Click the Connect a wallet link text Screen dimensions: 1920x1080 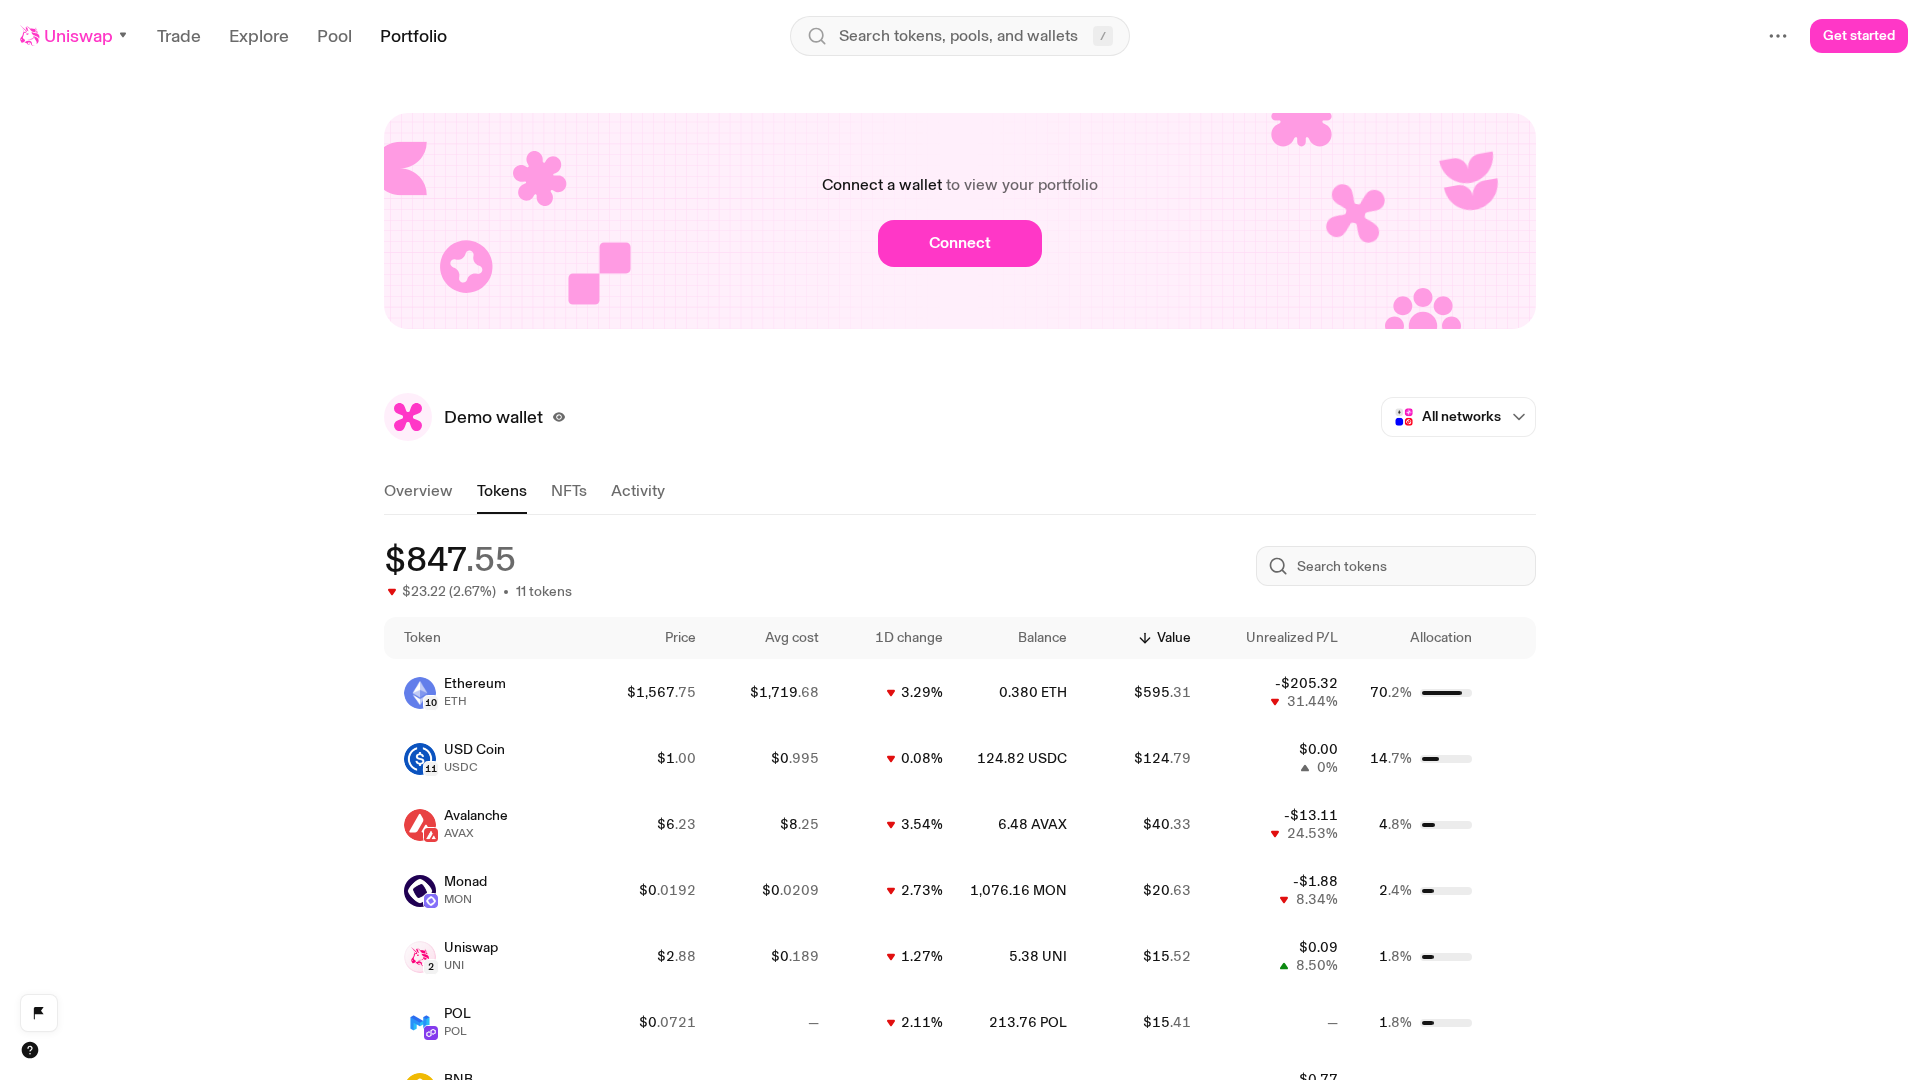882,185
